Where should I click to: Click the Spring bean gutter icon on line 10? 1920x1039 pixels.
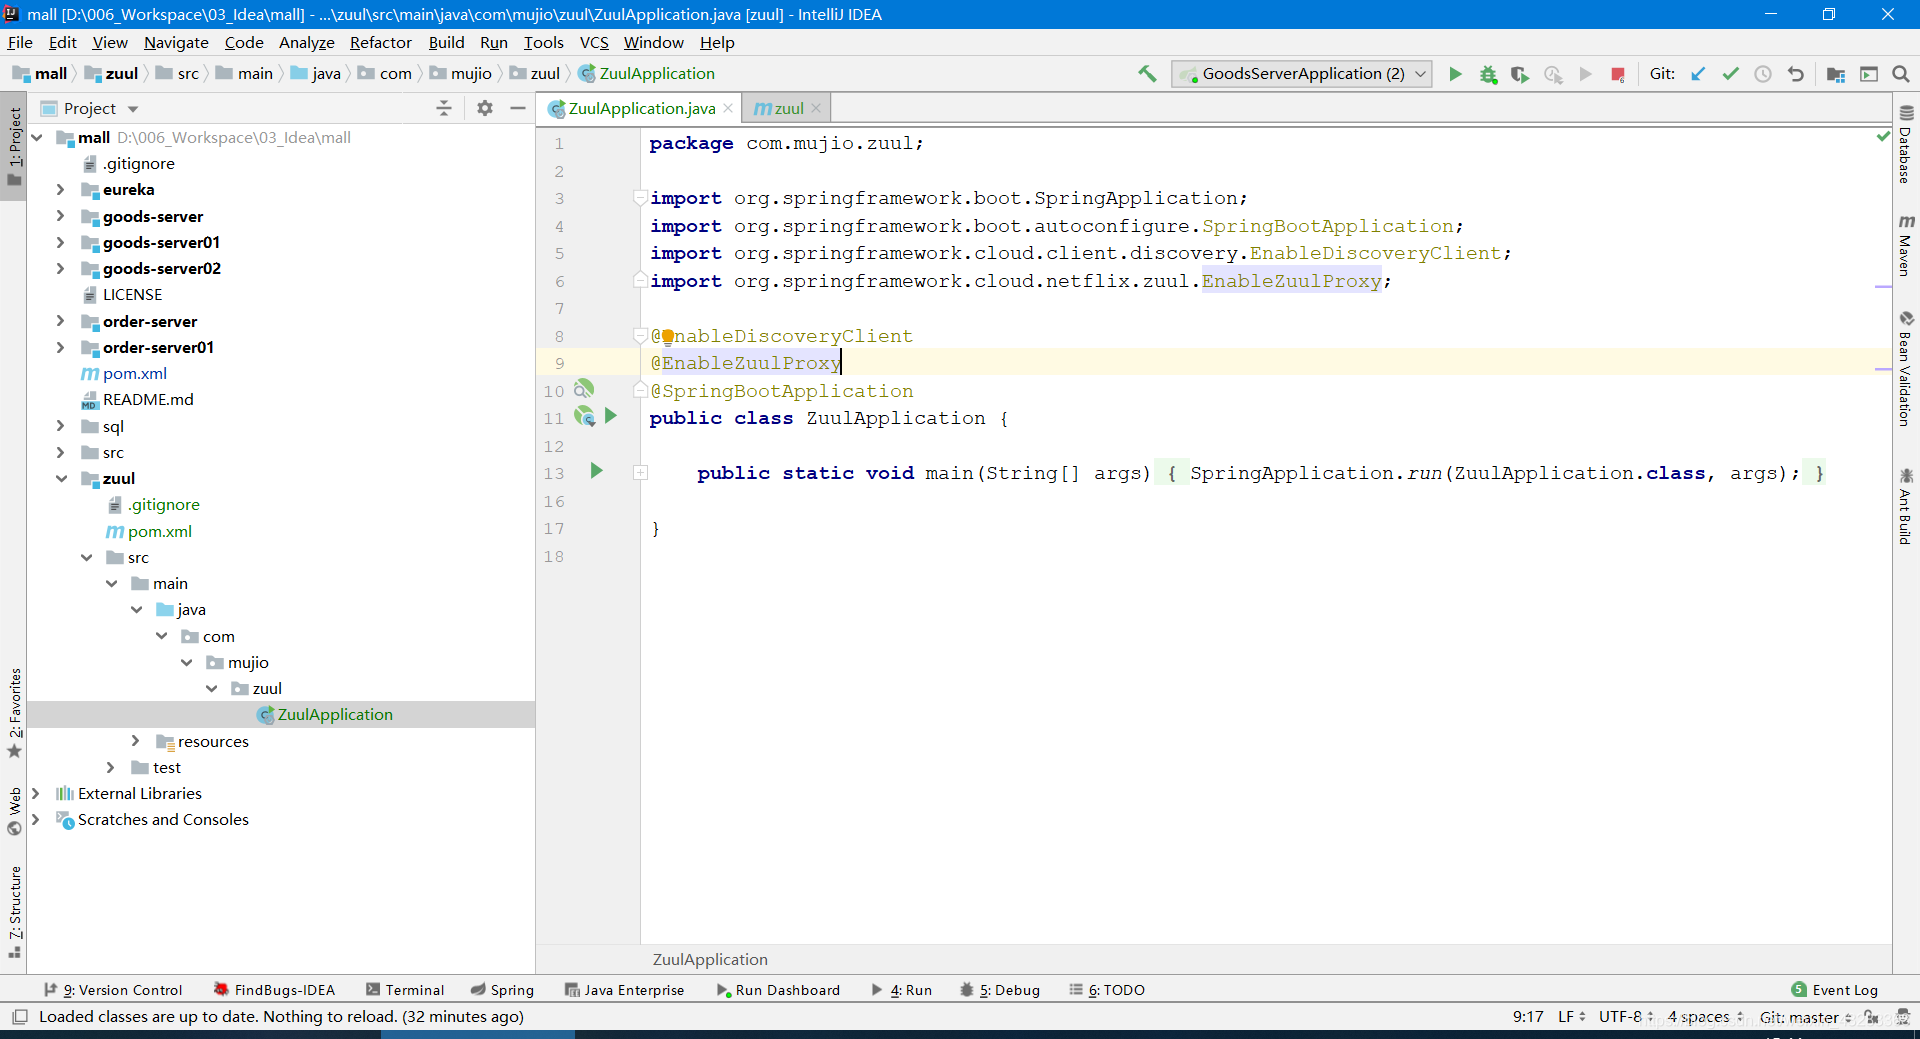tap(584, 389)
